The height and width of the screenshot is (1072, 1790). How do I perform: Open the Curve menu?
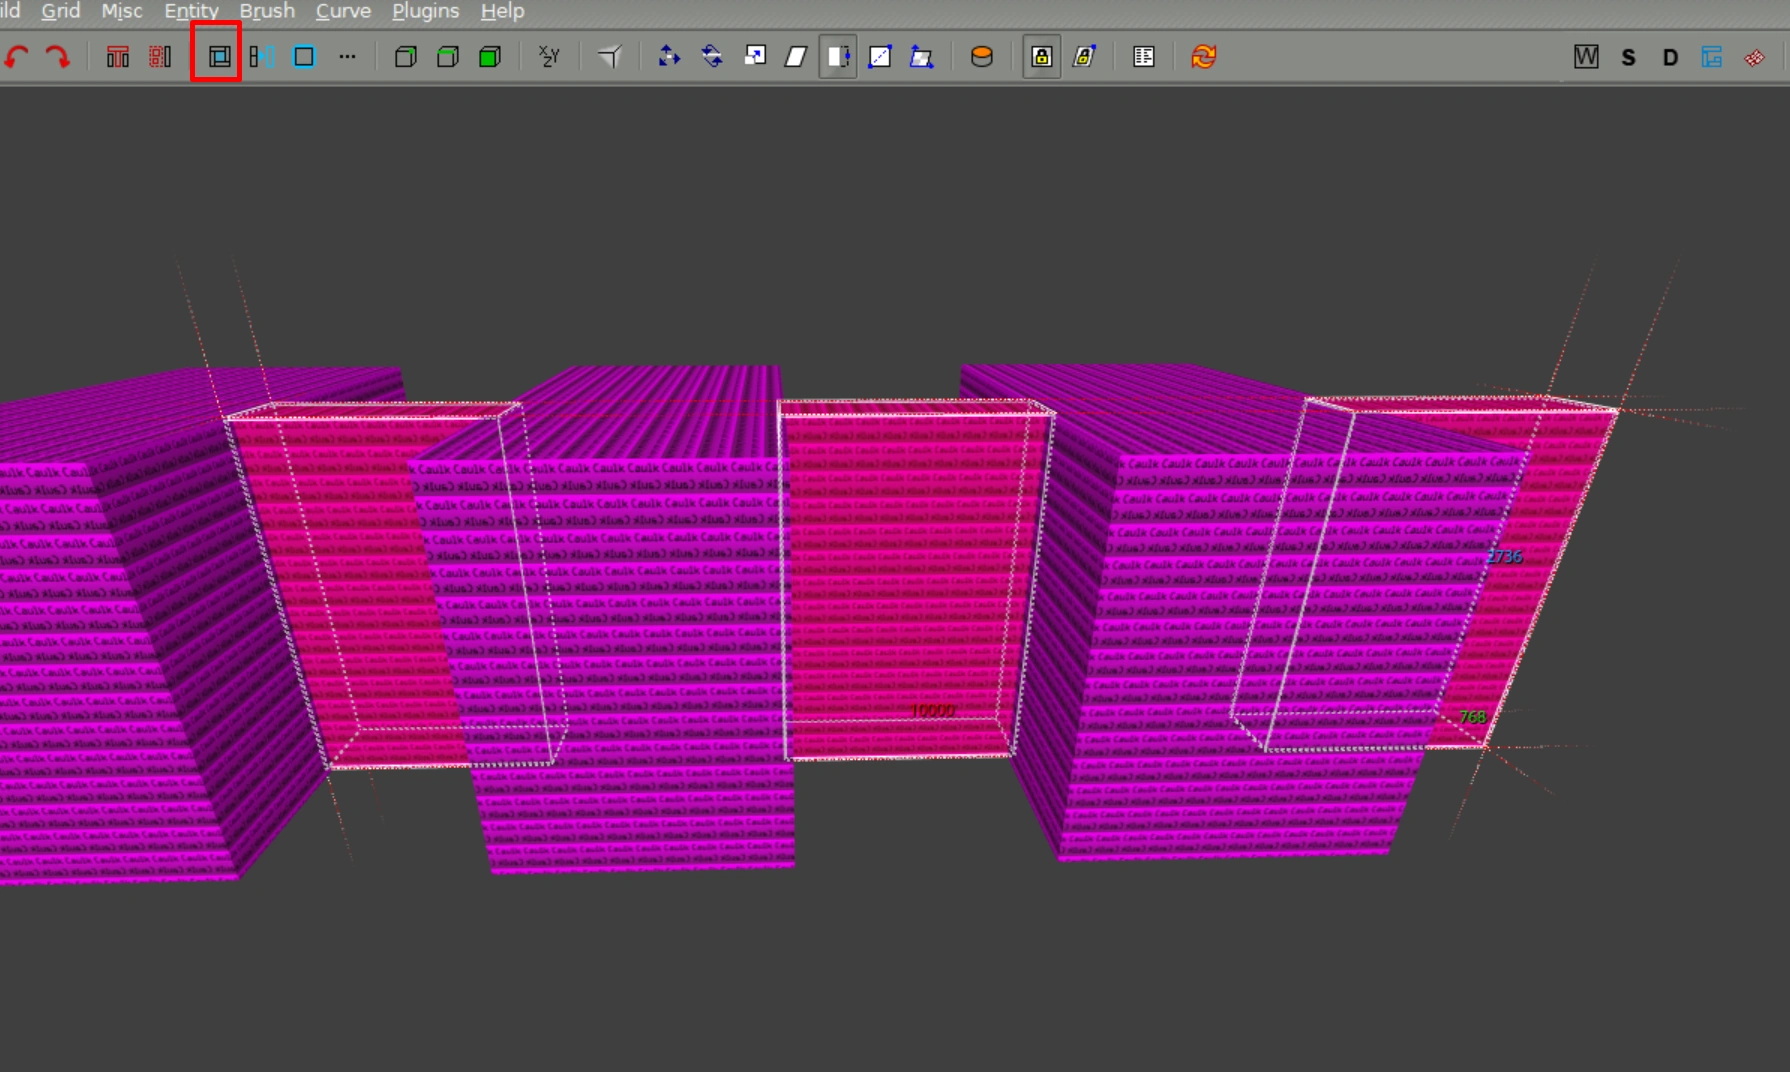(343, 11)
